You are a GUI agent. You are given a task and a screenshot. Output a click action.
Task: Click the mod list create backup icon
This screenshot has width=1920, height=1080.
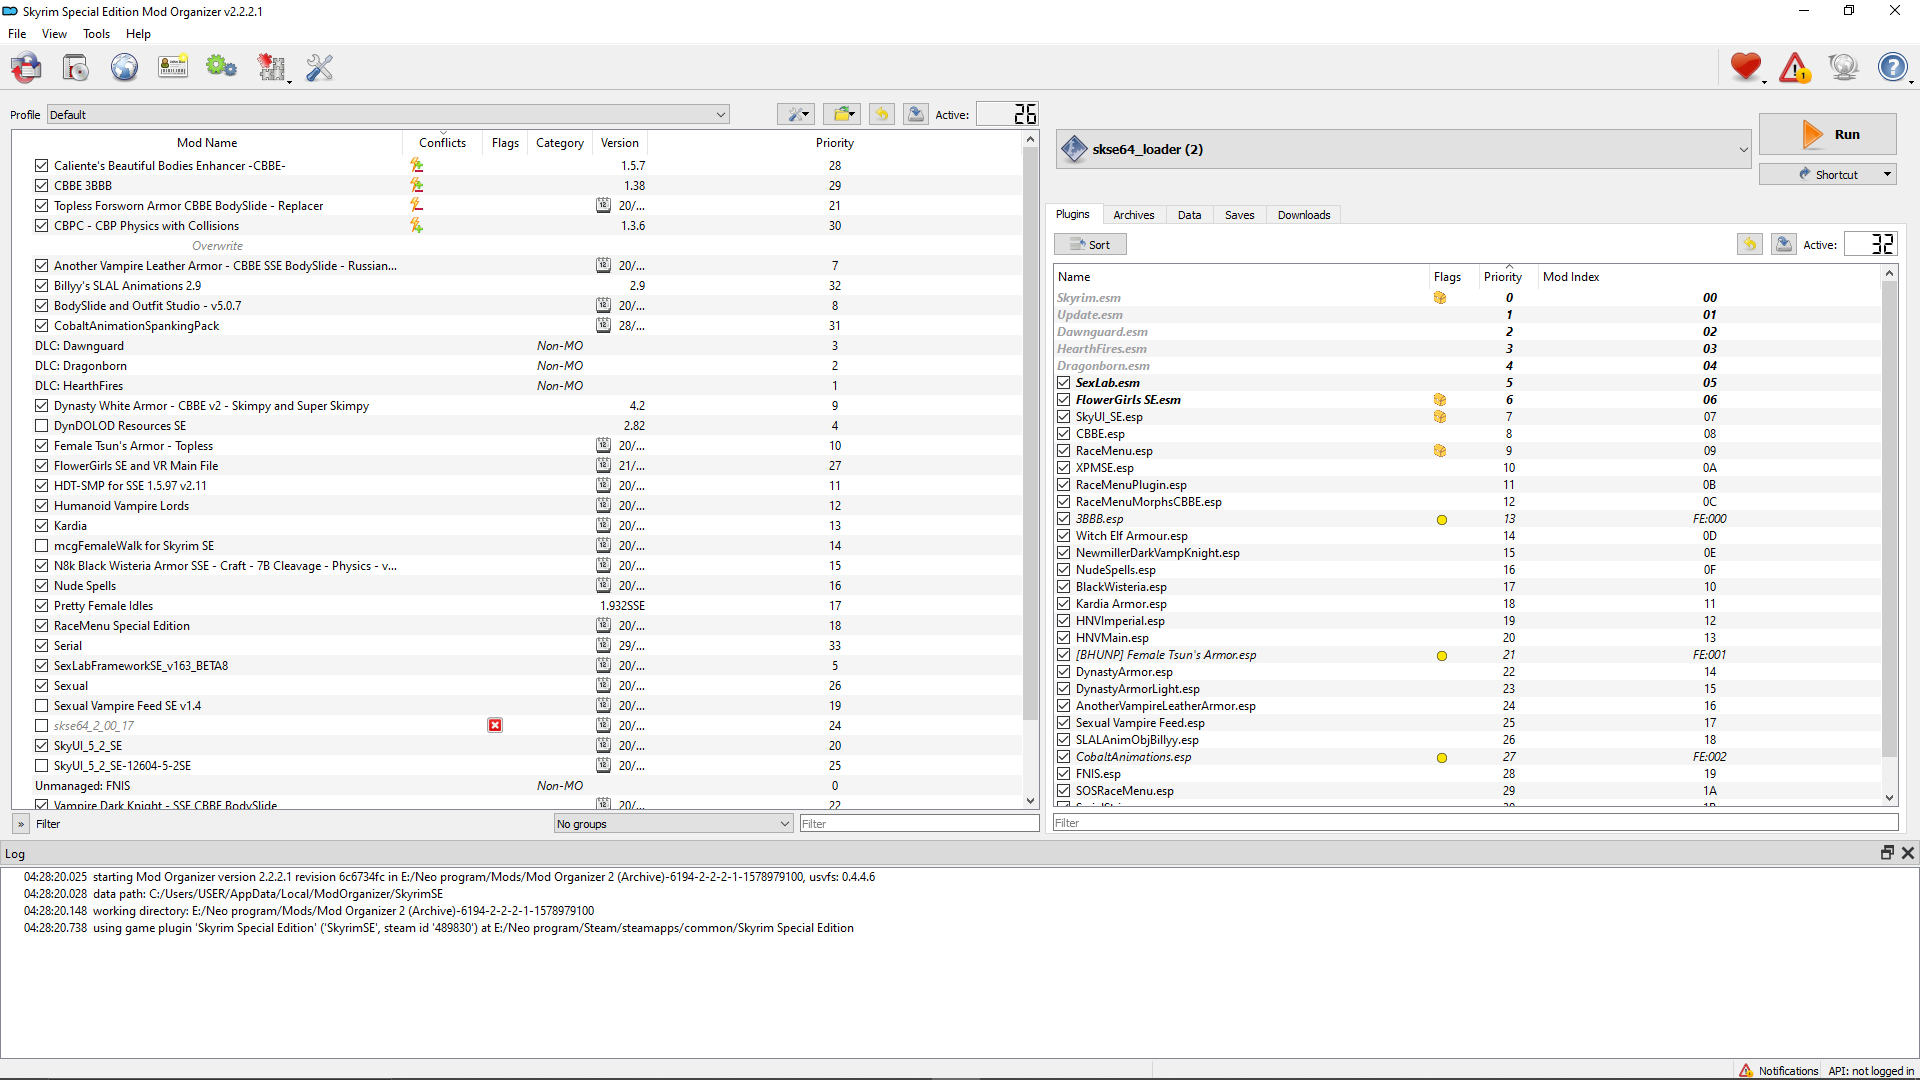[x=915, y=114]
